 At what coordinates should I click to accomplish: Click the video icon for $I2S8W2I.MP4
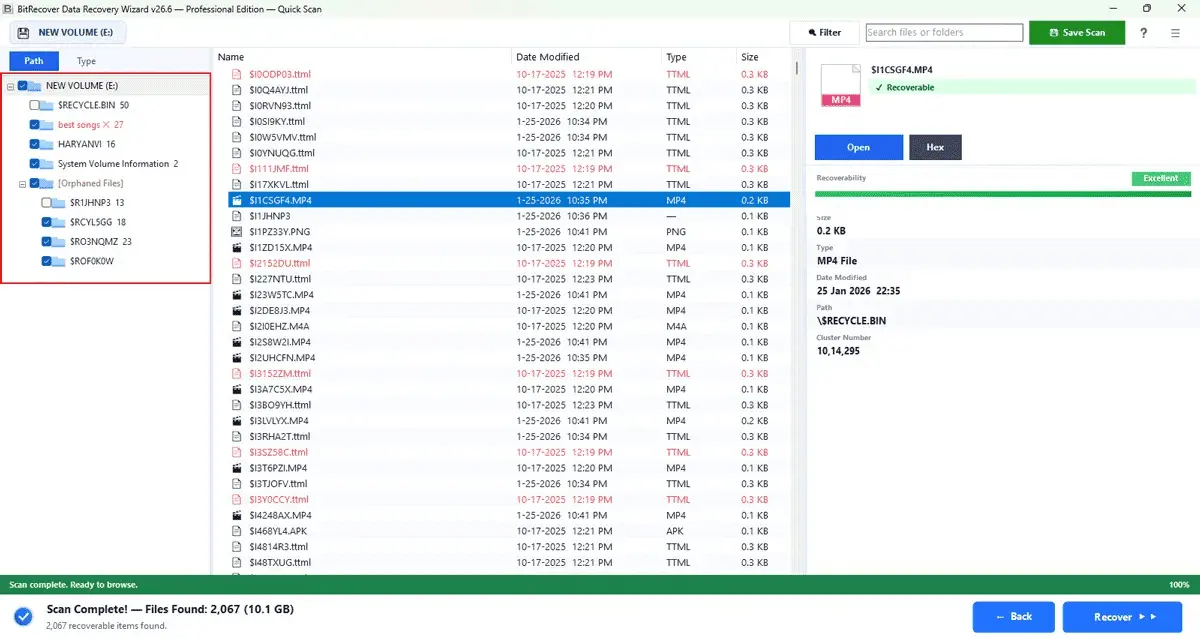[237, 341]
